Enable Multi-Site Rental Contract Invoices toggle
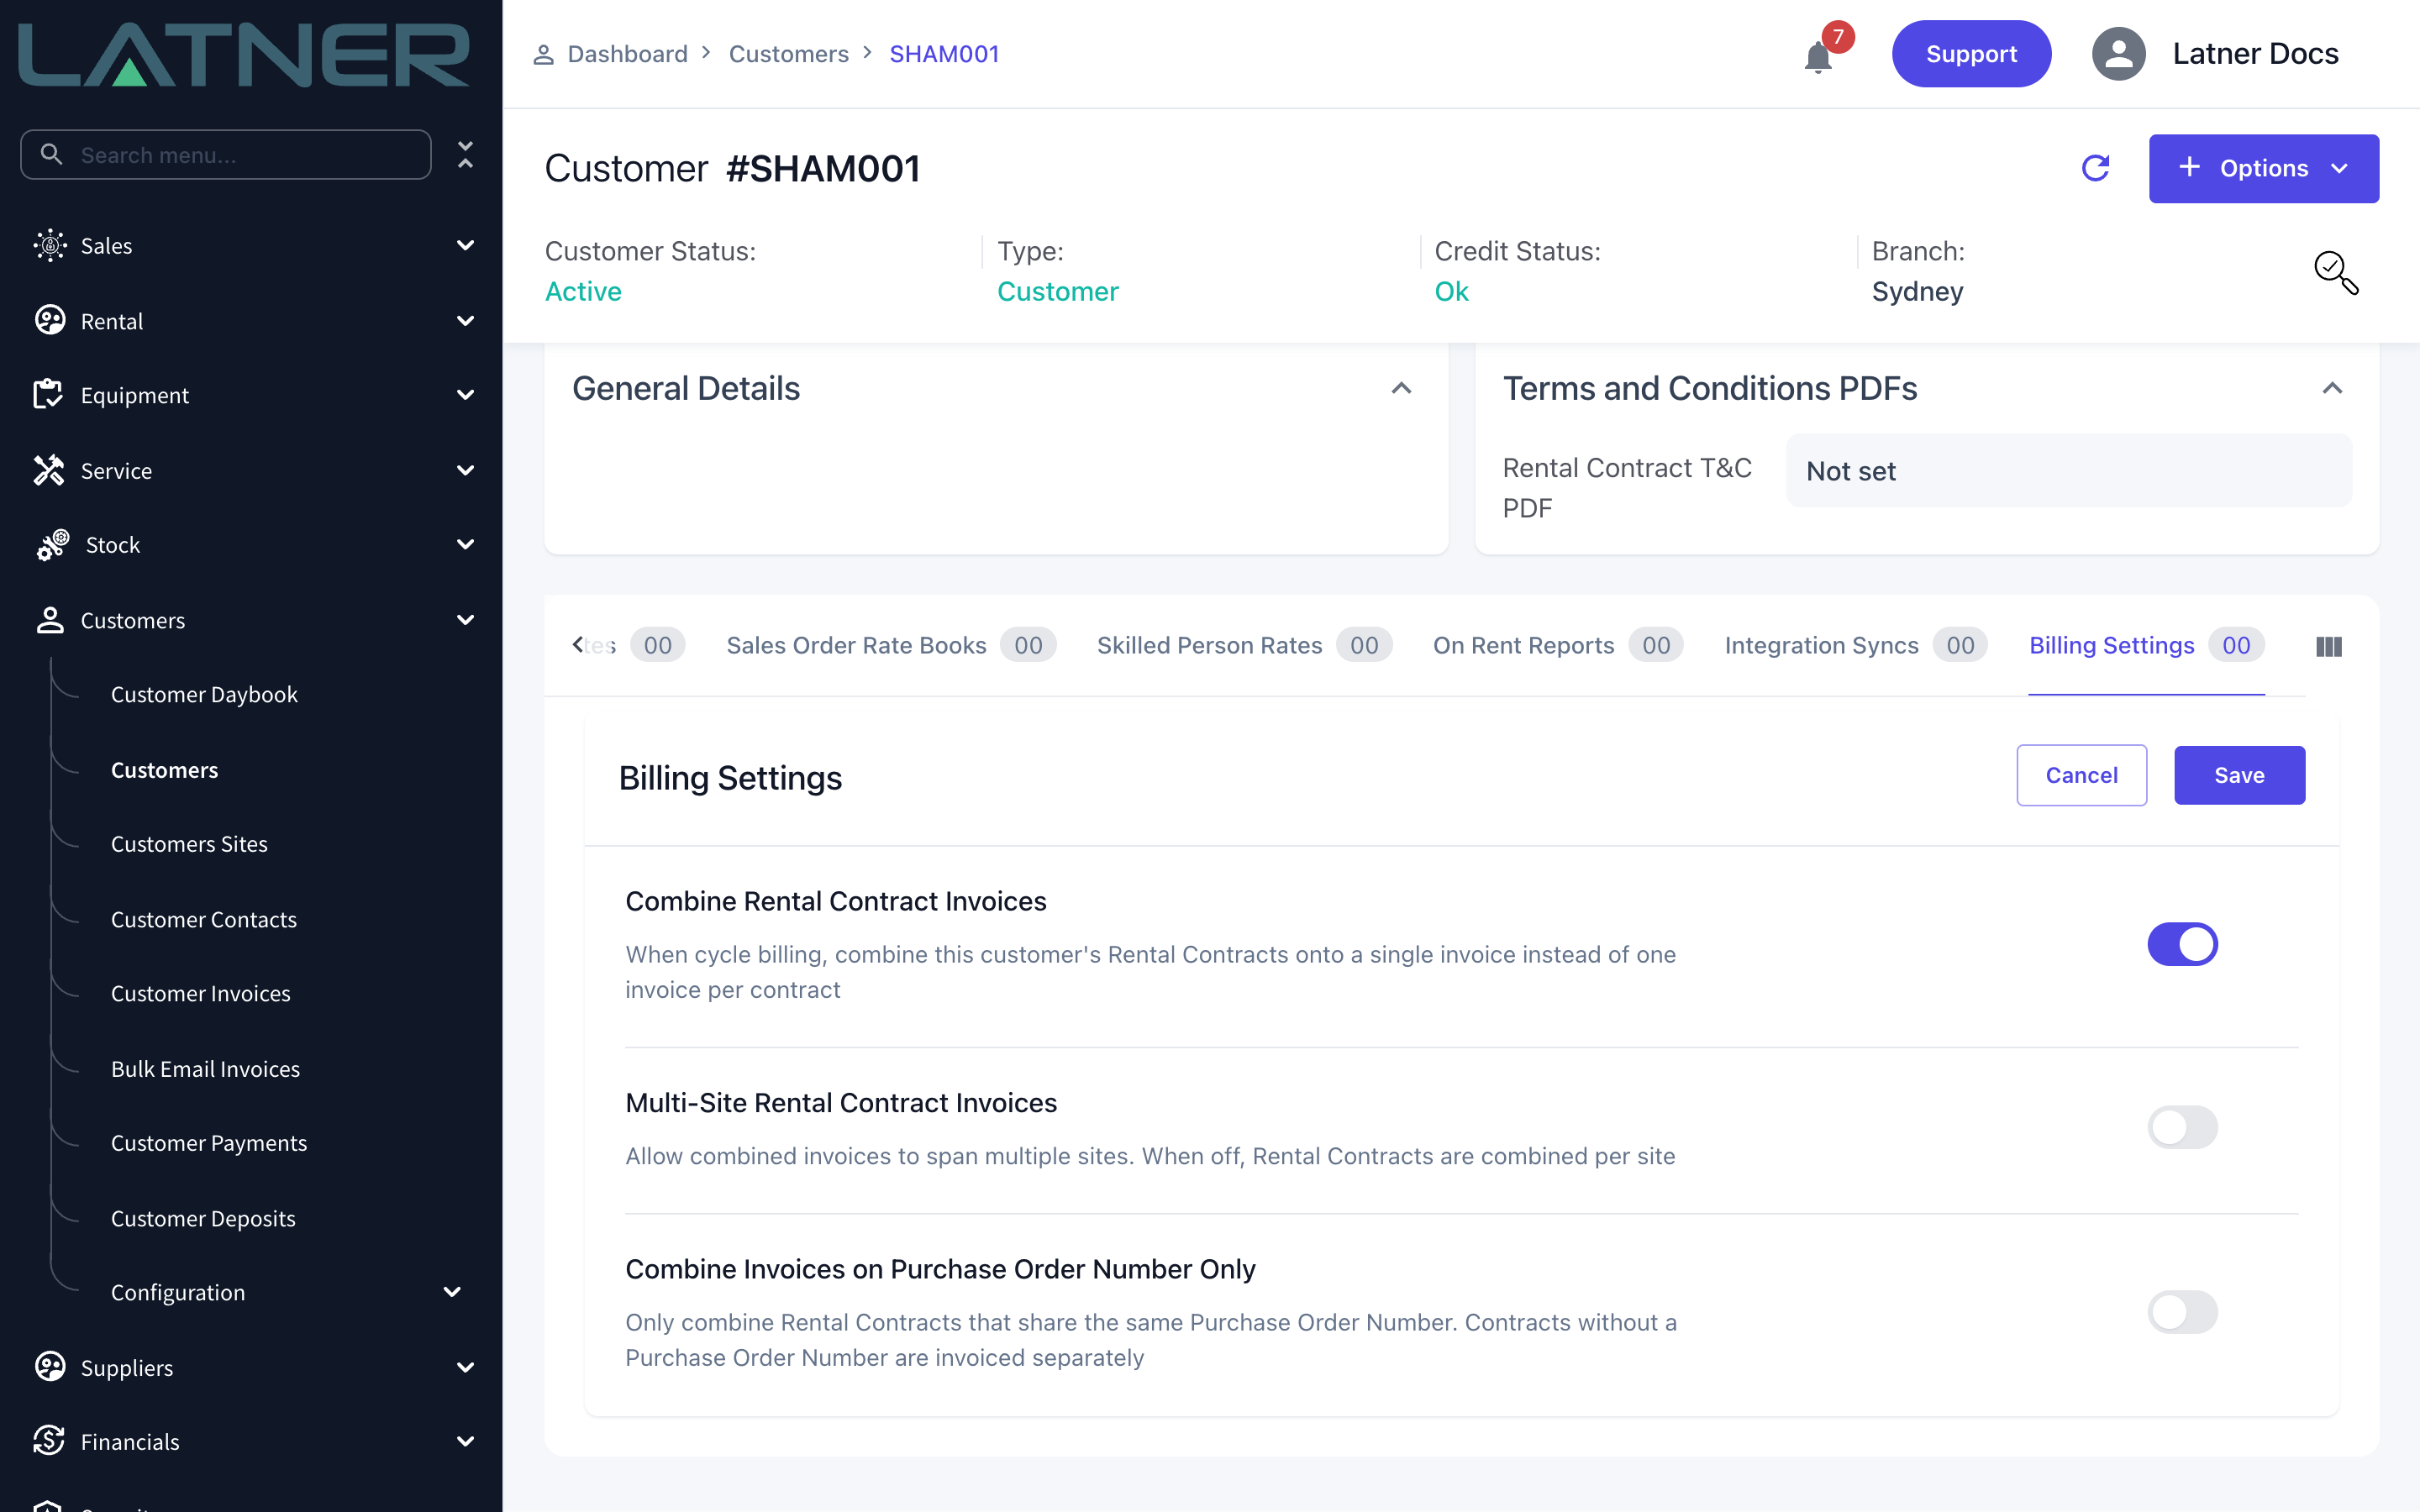The image size is (2420, 1512). tap(2182, 1127)
